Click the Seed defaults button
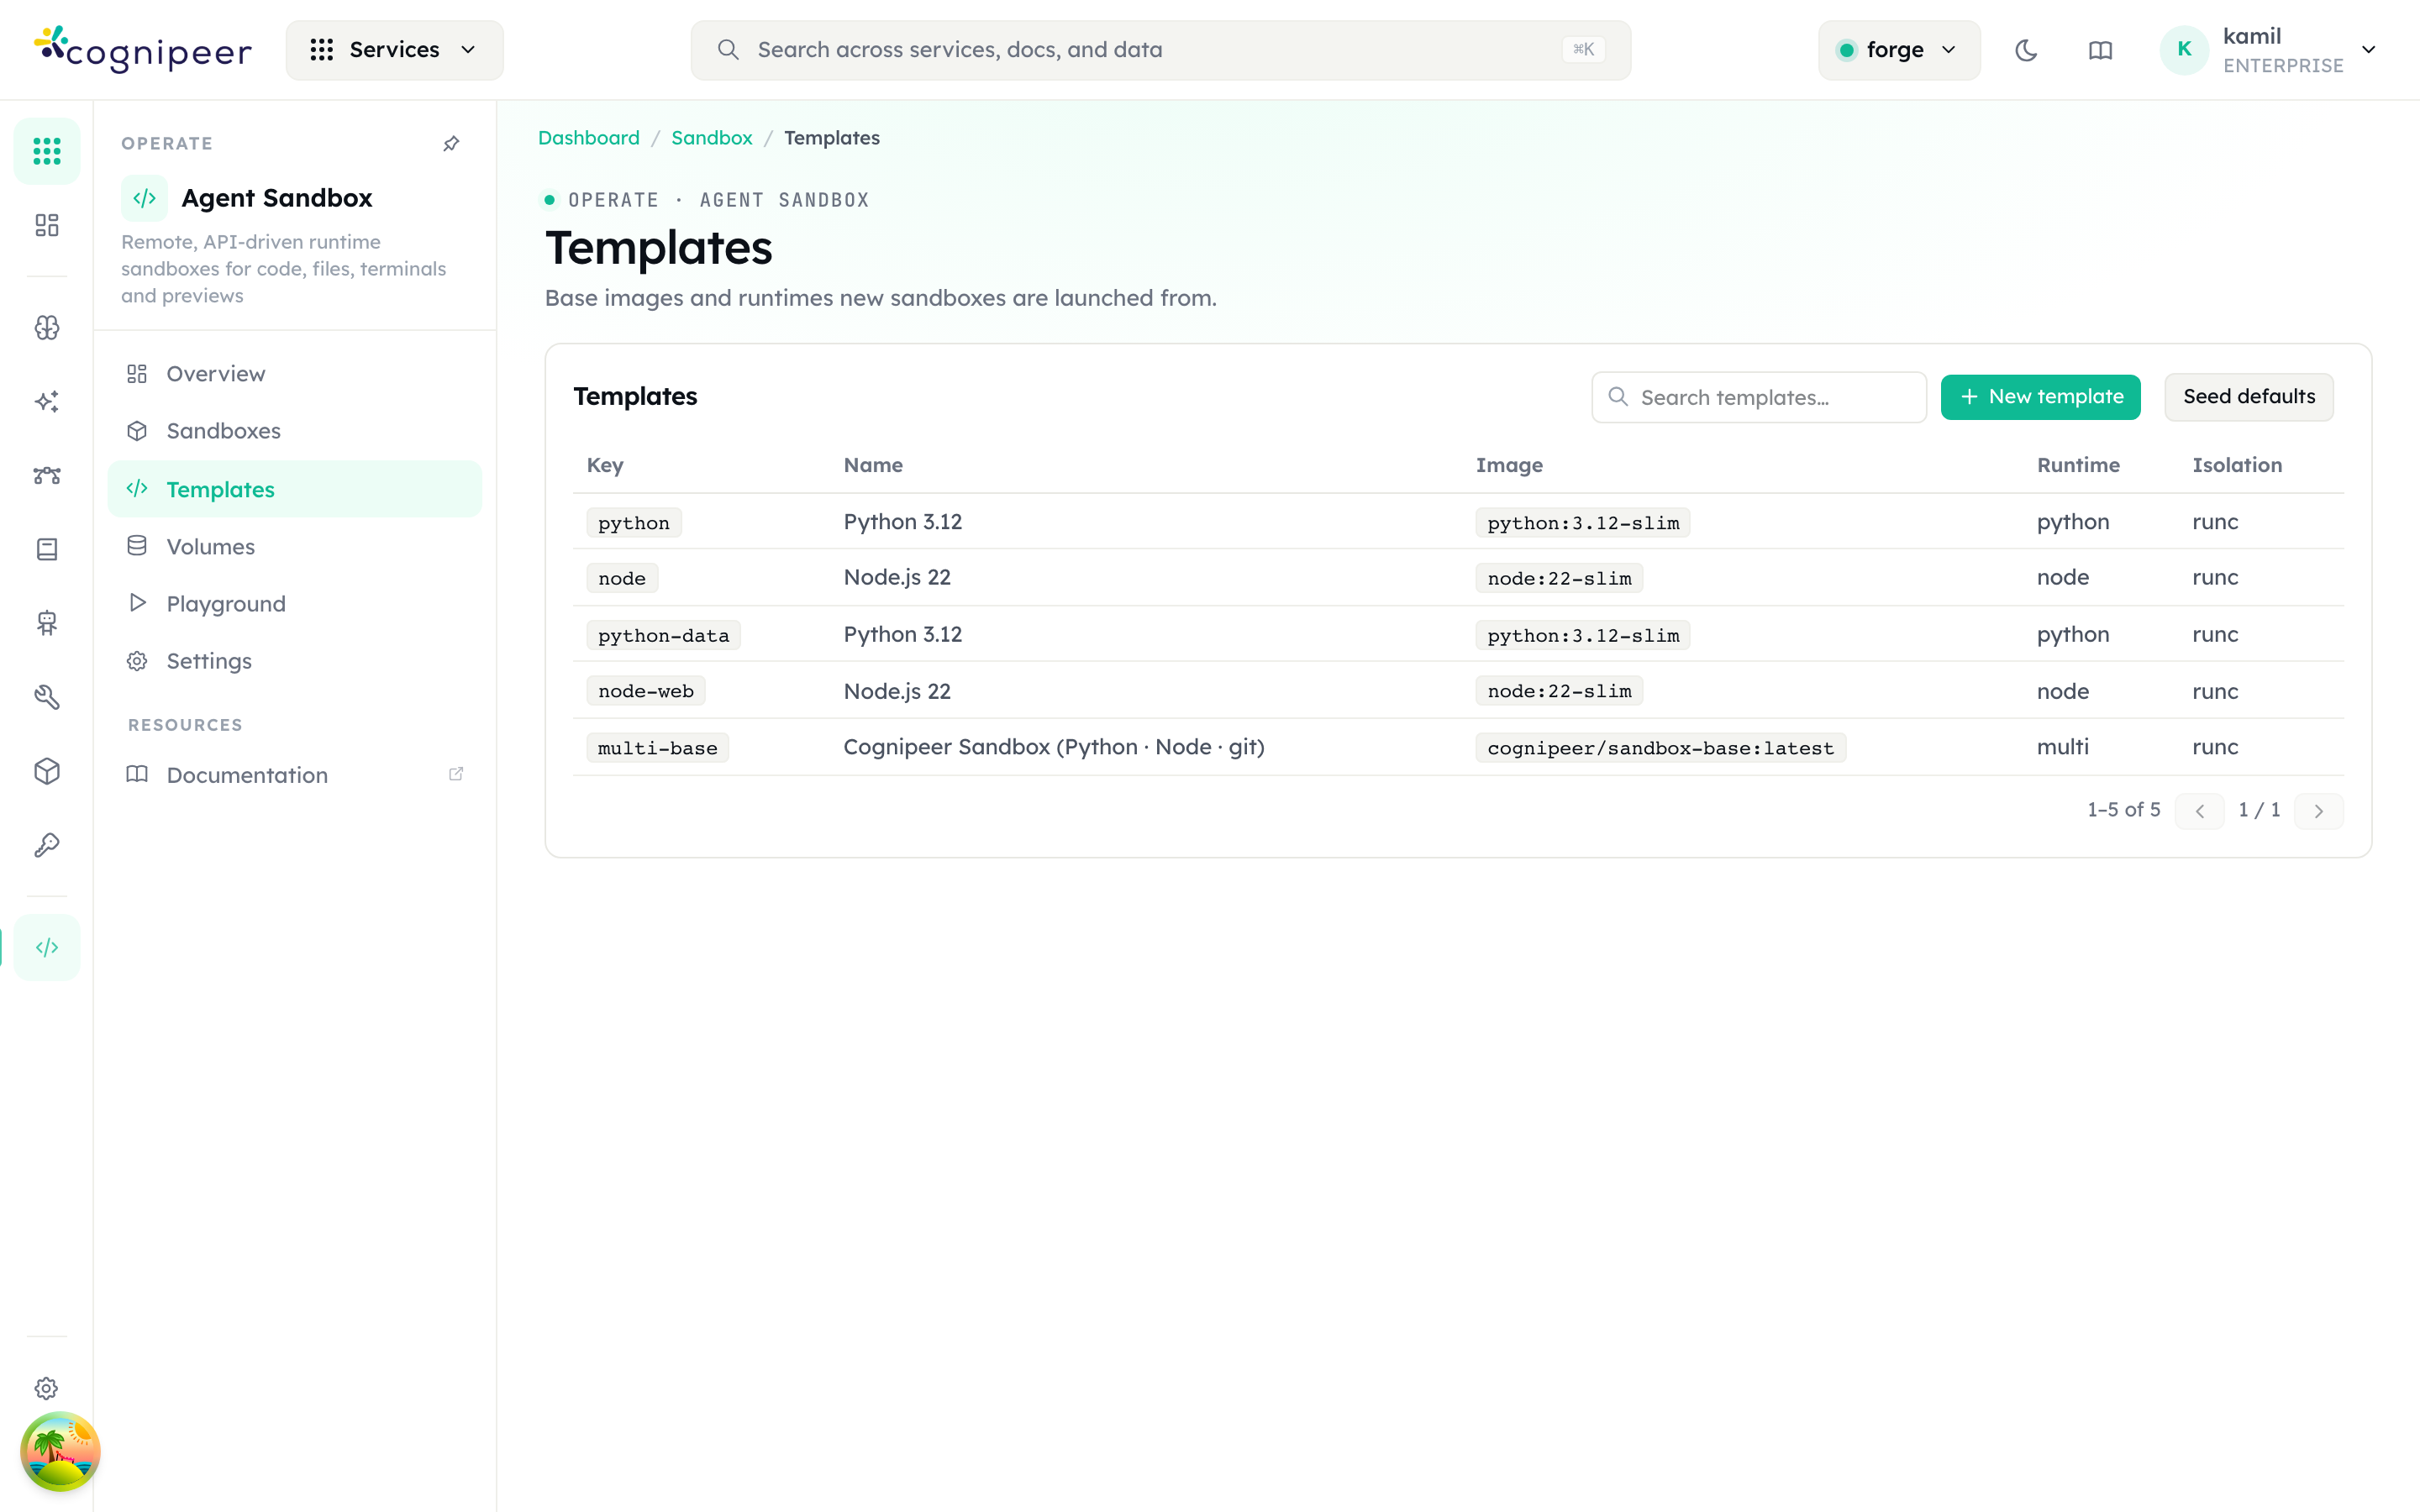 (x=2249, y=397)
